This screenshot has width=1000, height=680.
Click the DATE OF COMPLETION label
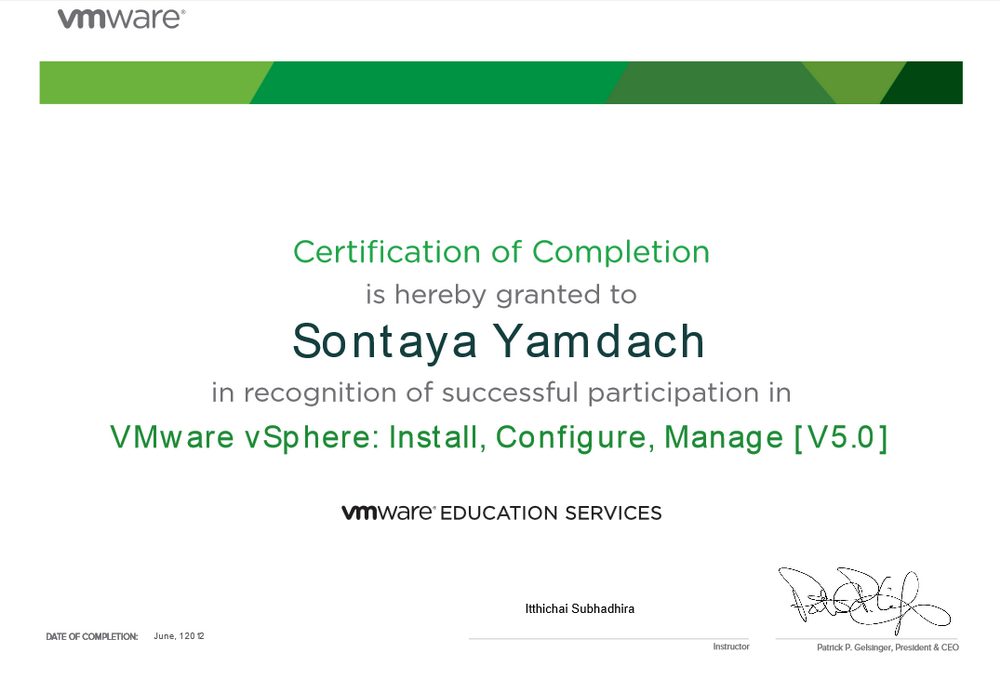pyautogui.click(x=92, y=636)
